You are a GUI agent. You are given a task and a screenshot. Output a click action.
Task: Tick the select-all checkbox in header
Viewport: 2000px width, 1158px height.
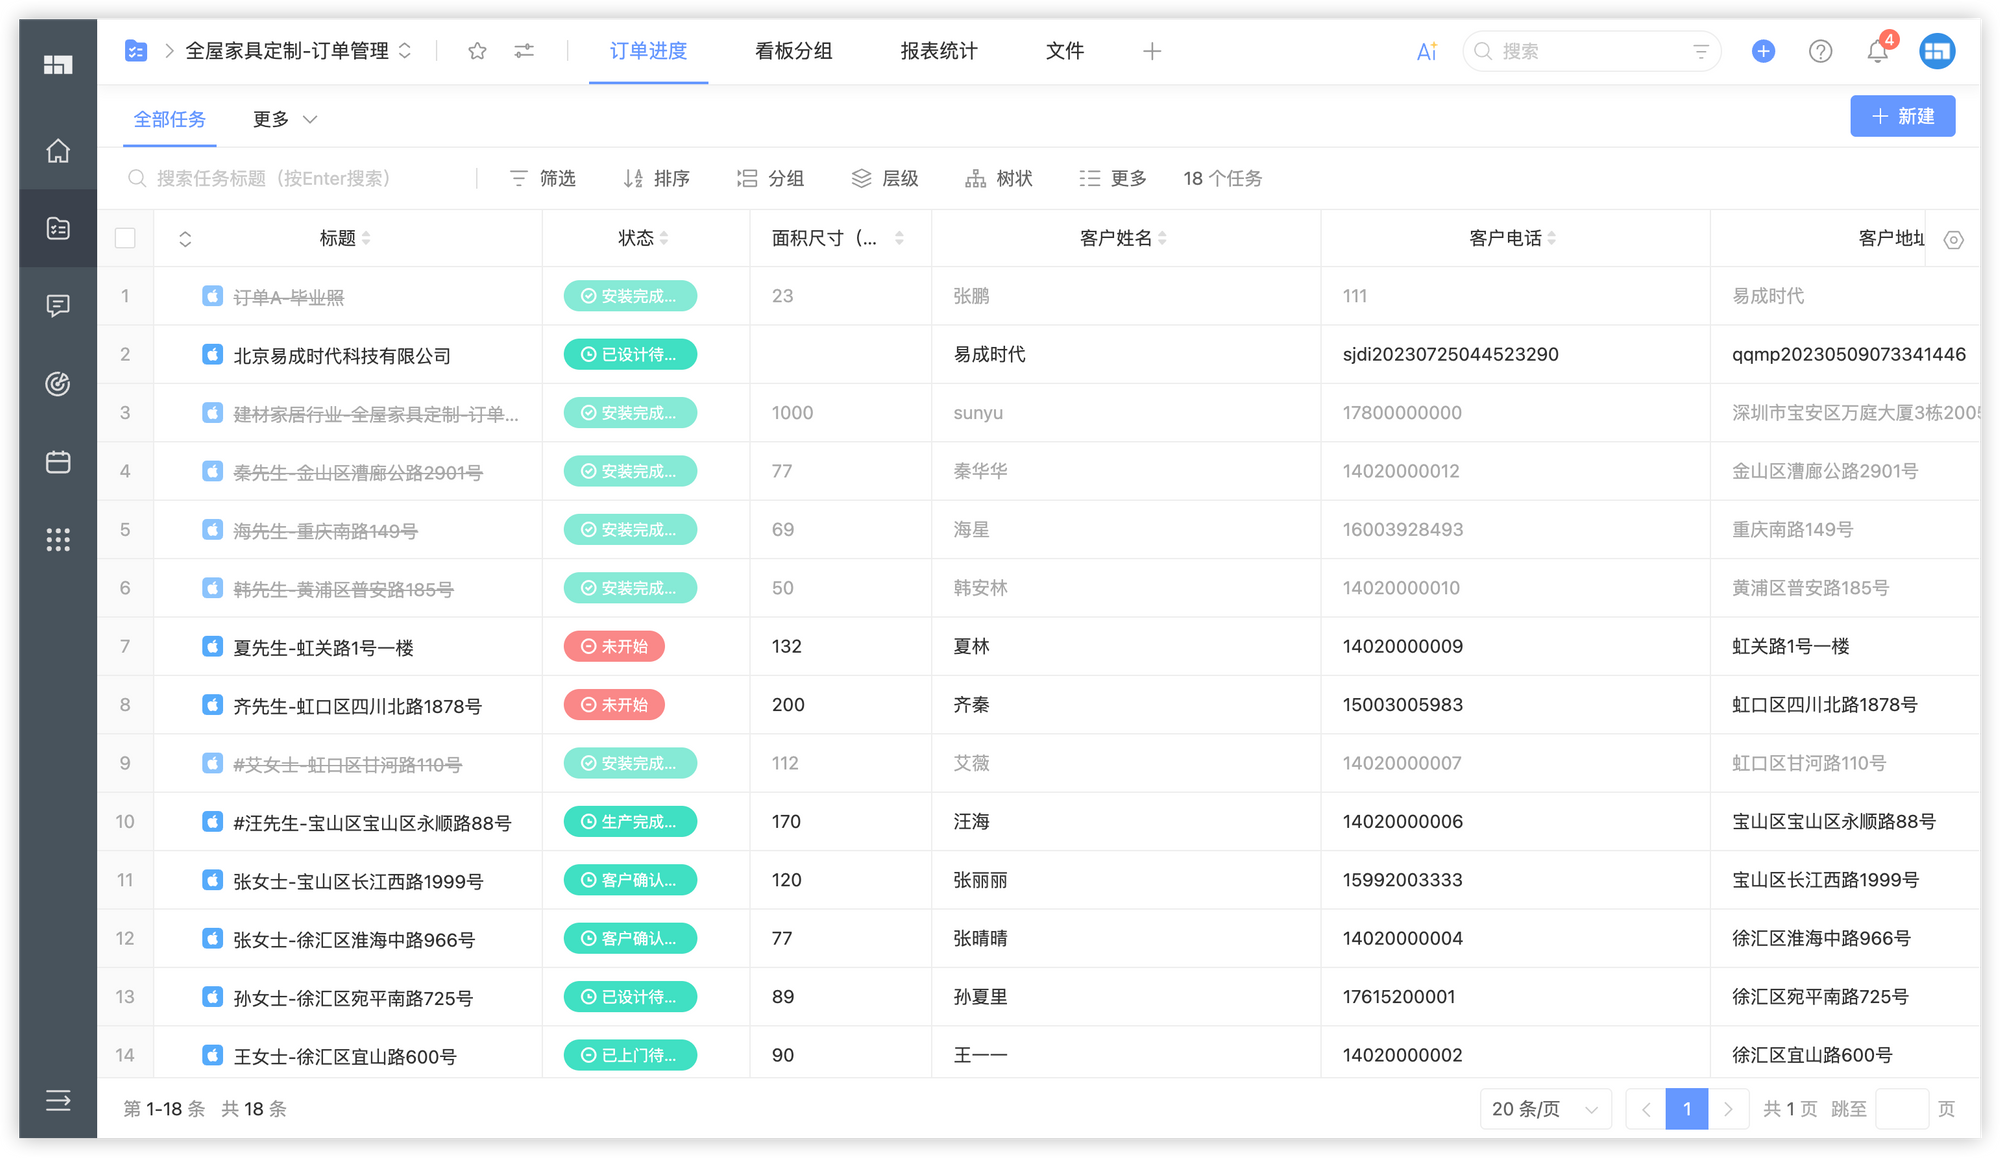125,238
